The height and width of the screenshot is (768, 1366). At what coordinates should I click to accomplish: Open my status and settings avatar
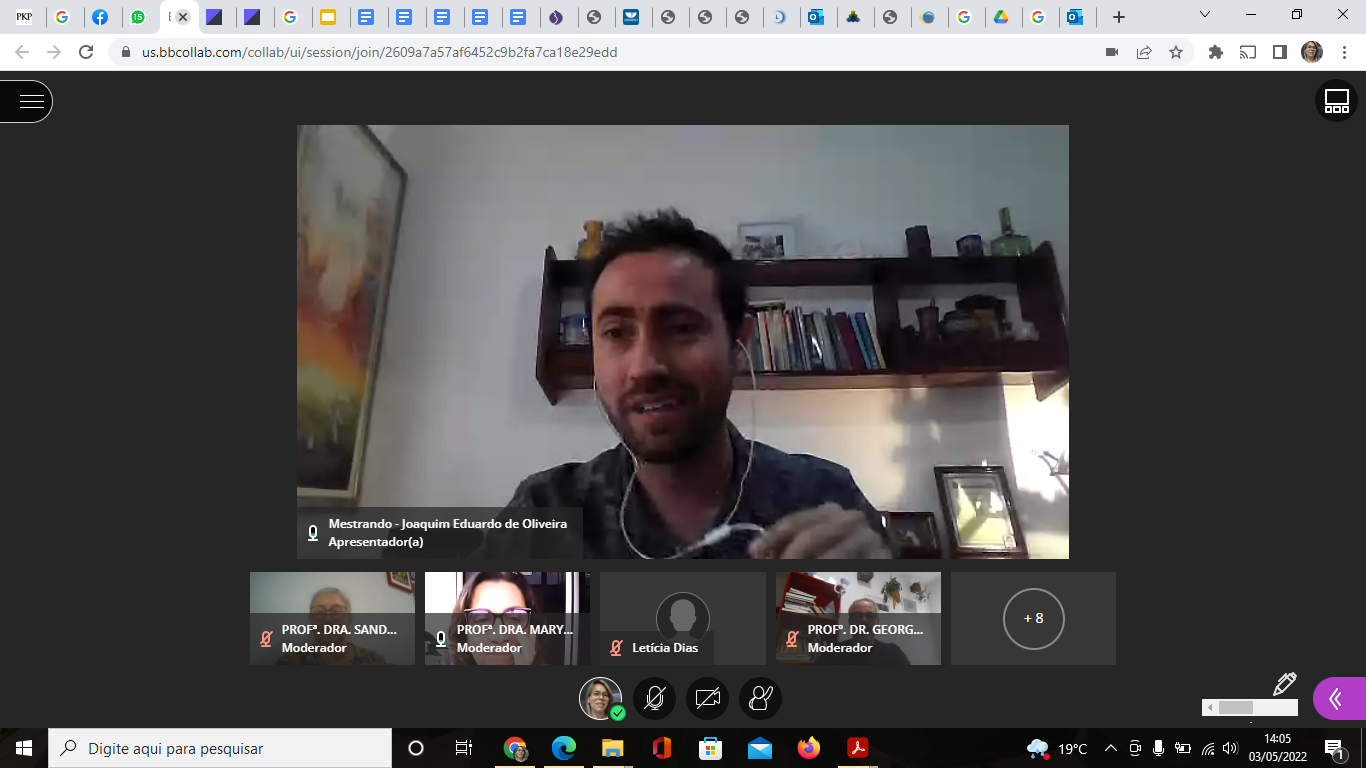601,698
